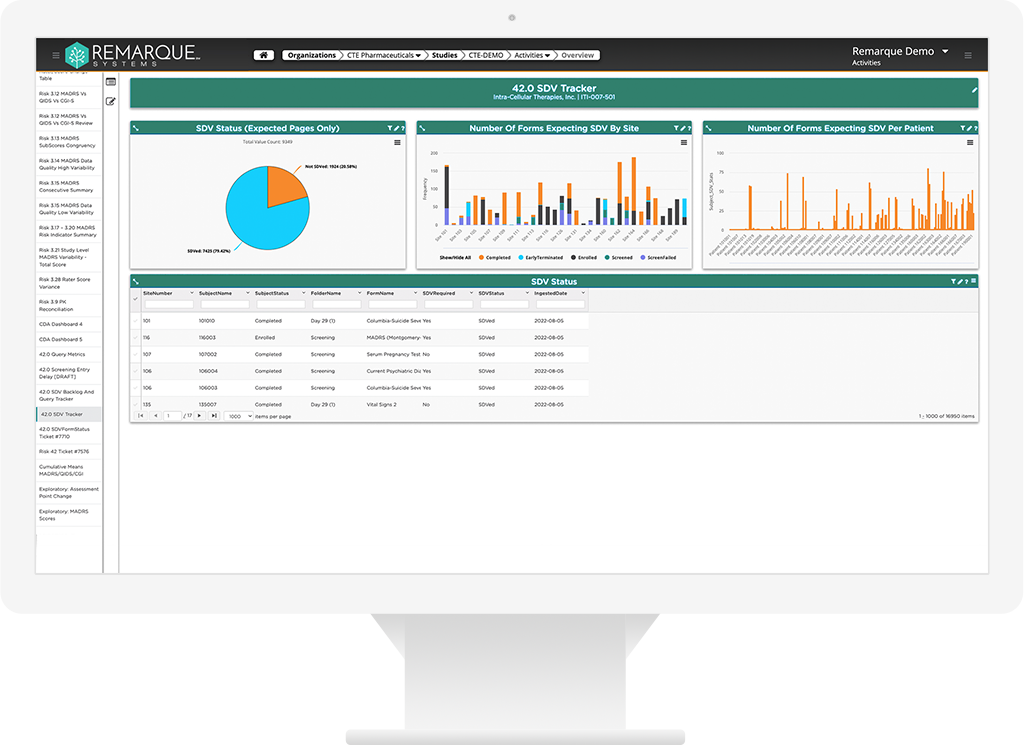Click the Home icon in breadcrumb
This screenshot has width=1024, height=745.
click(x=264, y=55)
